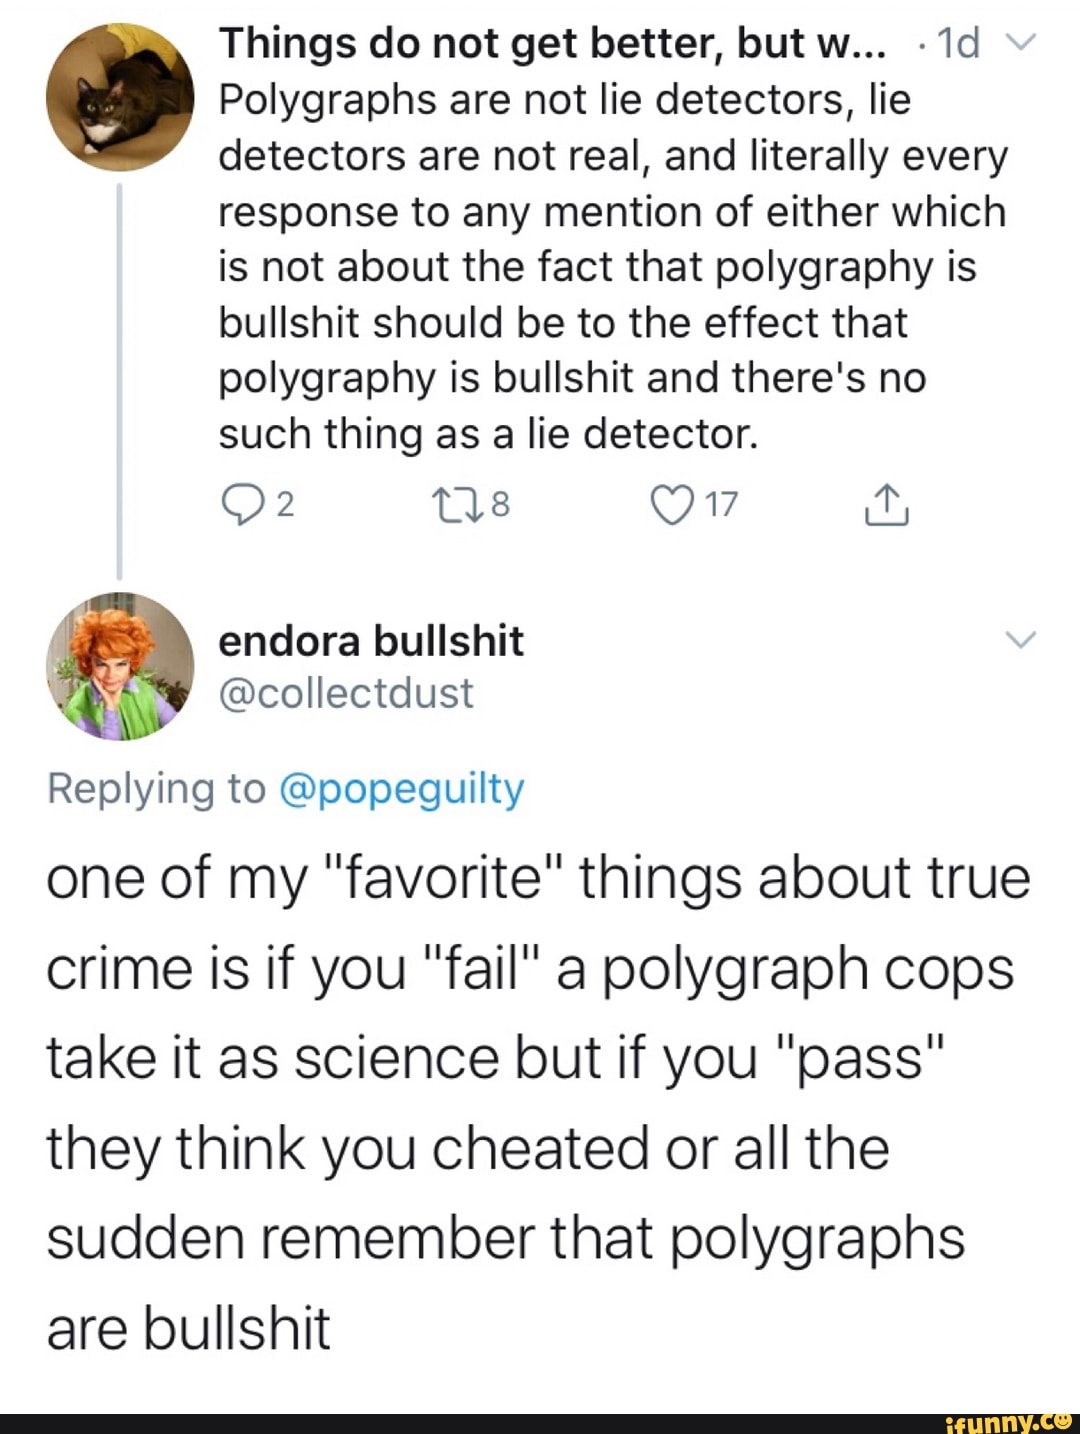Click the @collectdust username
This screenshot has width=1080, height=1434.
point(347,692)
